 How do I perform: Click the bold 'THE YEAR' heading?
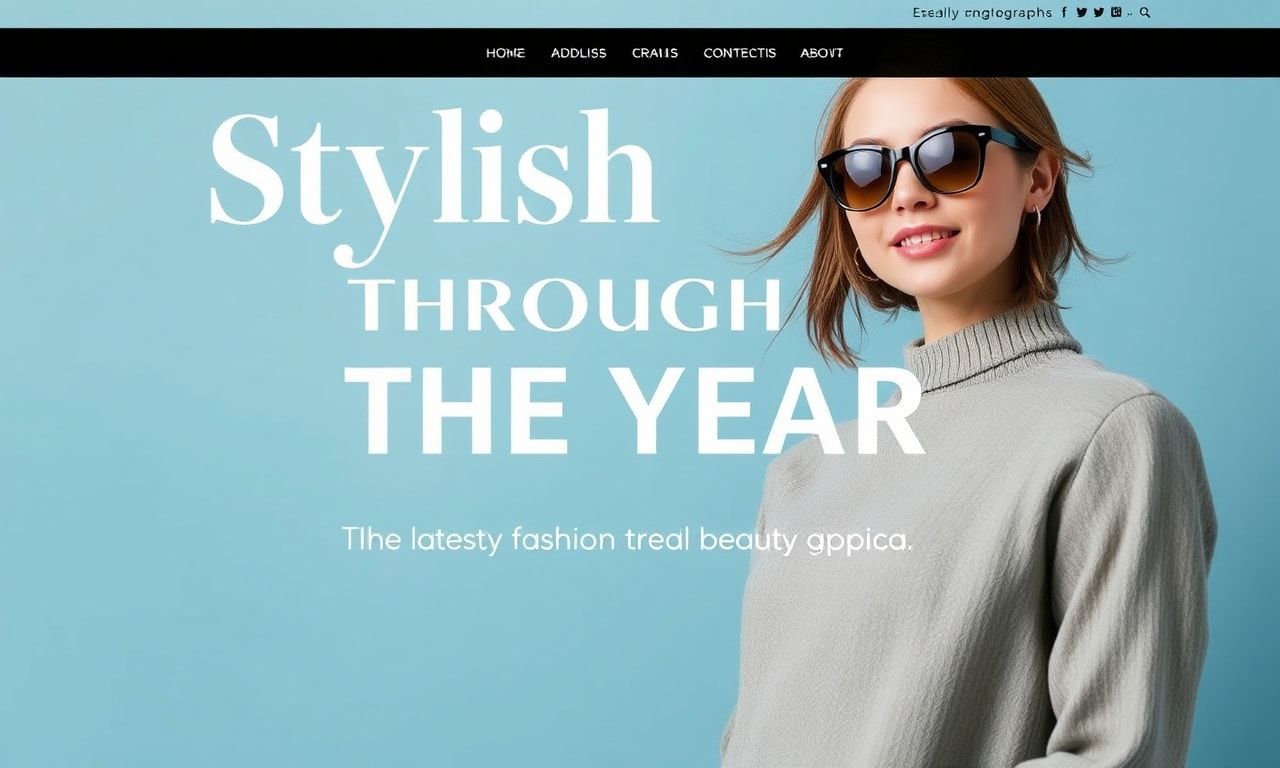pyautogui.click(x=634, y=412)
